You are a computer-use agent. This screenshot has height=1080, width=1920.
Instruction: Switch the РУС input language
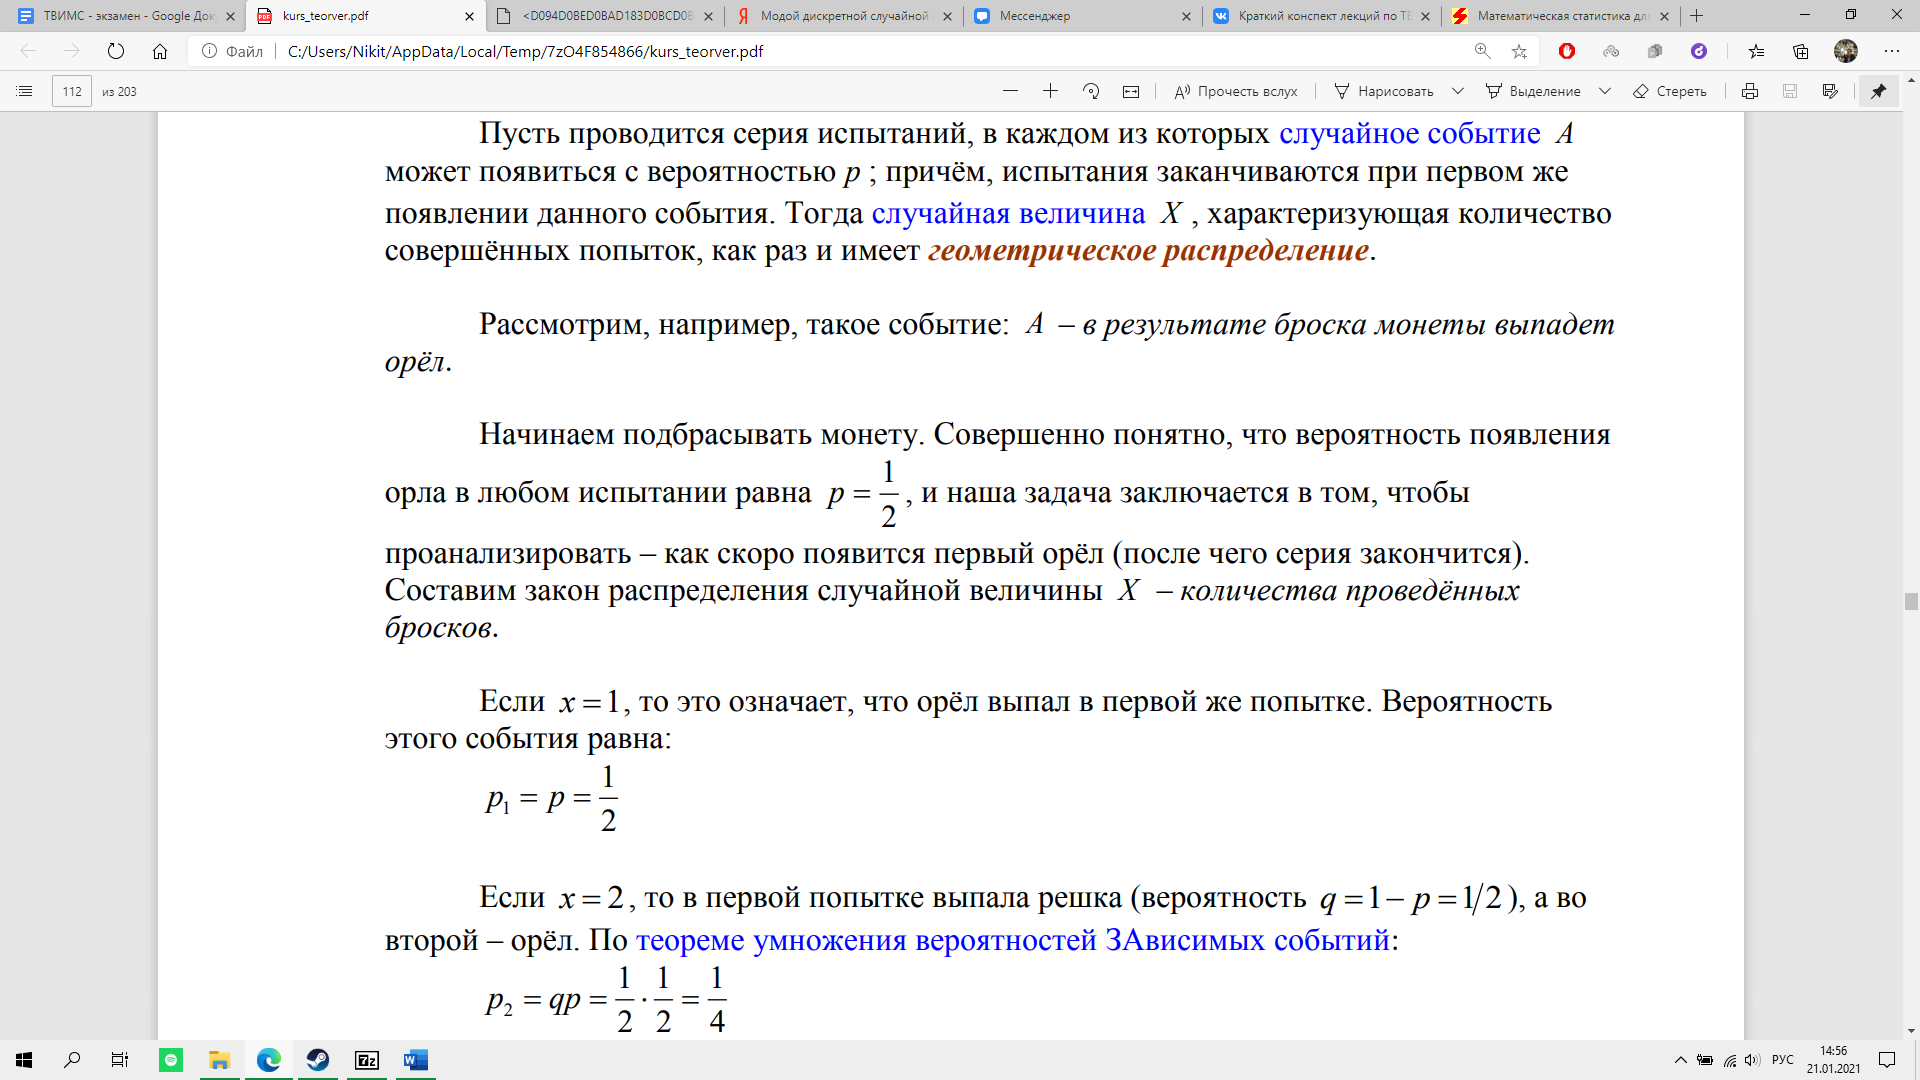click(x=1783, y=1060)
